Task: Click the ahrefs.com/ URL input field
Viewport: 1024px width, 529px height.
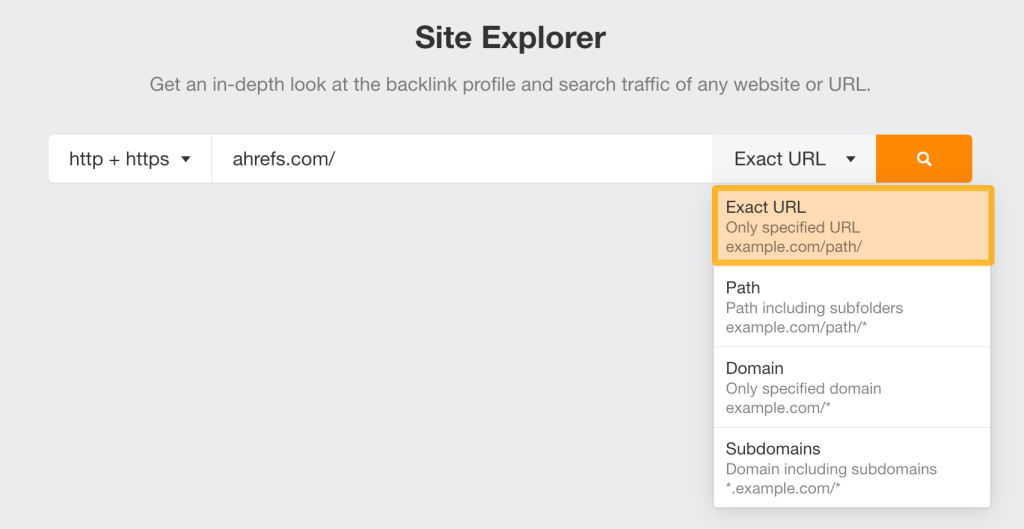Action: point(462,159)
